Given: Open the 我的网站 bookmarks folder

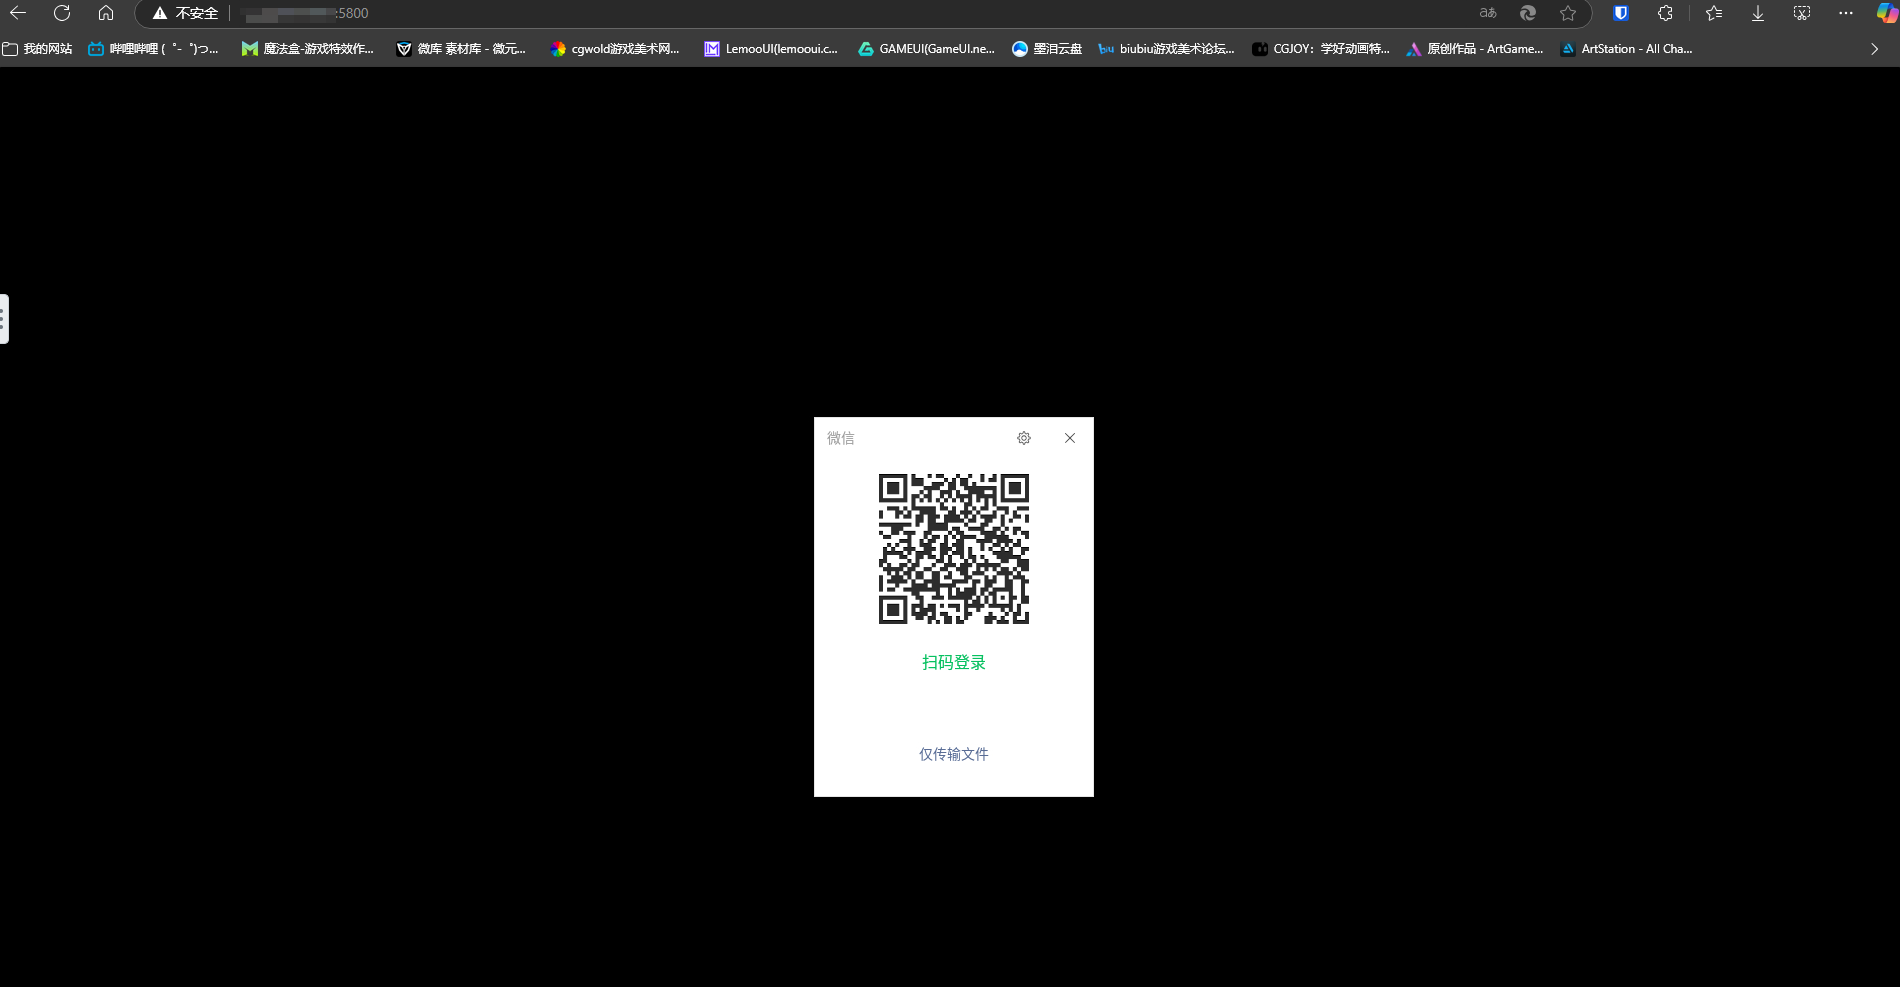Looking at the screenshot, I should click(x=38, y=49).
